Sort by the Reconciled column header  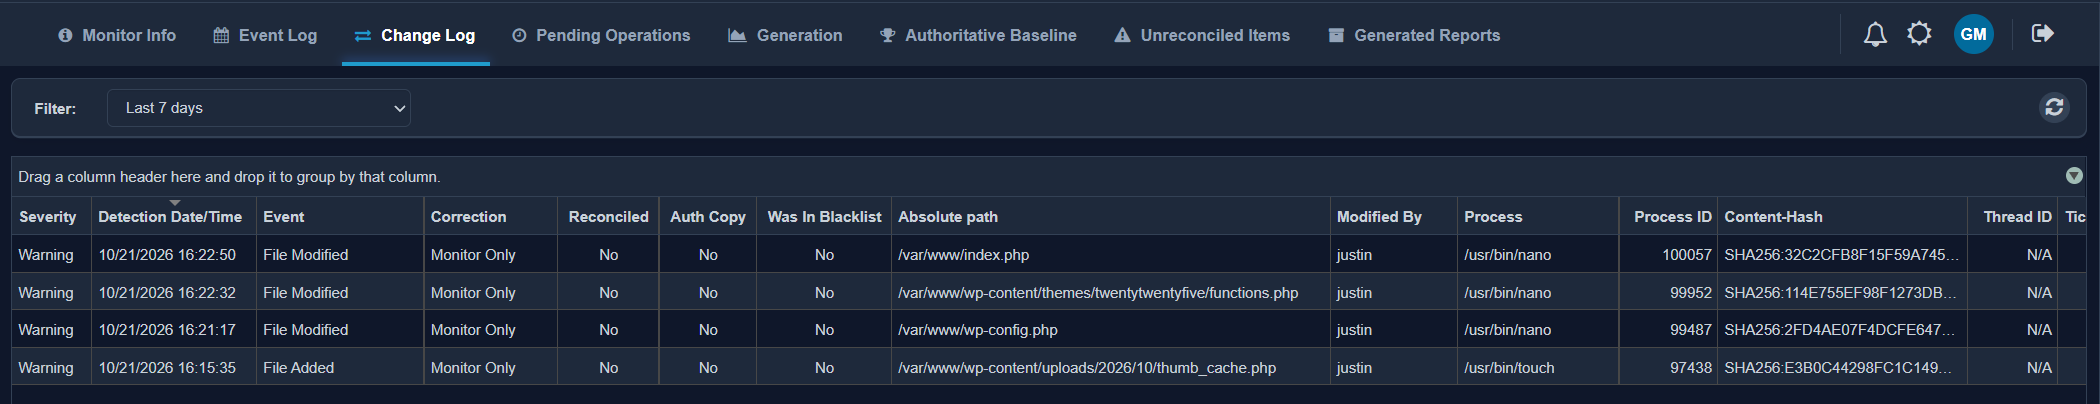click(608, 217)
